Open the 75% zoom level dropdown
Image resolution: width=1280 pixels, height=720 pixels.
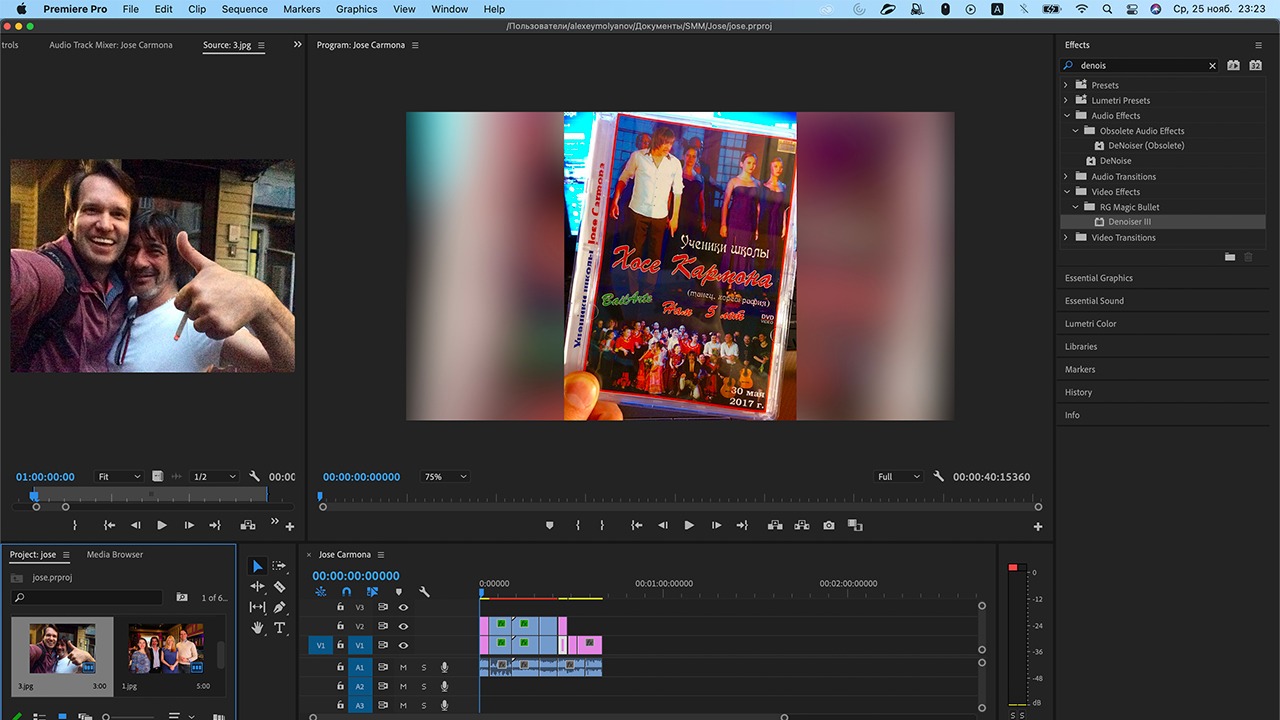click(x=445, y=477)
